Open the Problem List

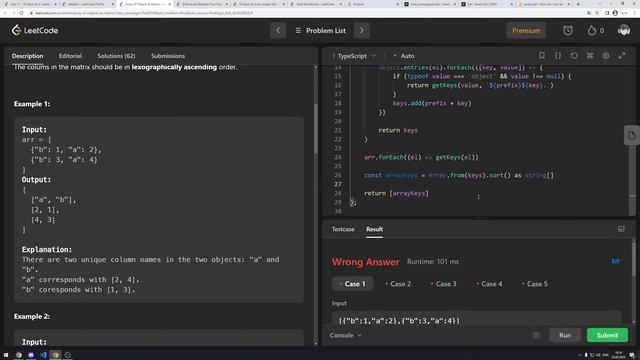[320, 31]
